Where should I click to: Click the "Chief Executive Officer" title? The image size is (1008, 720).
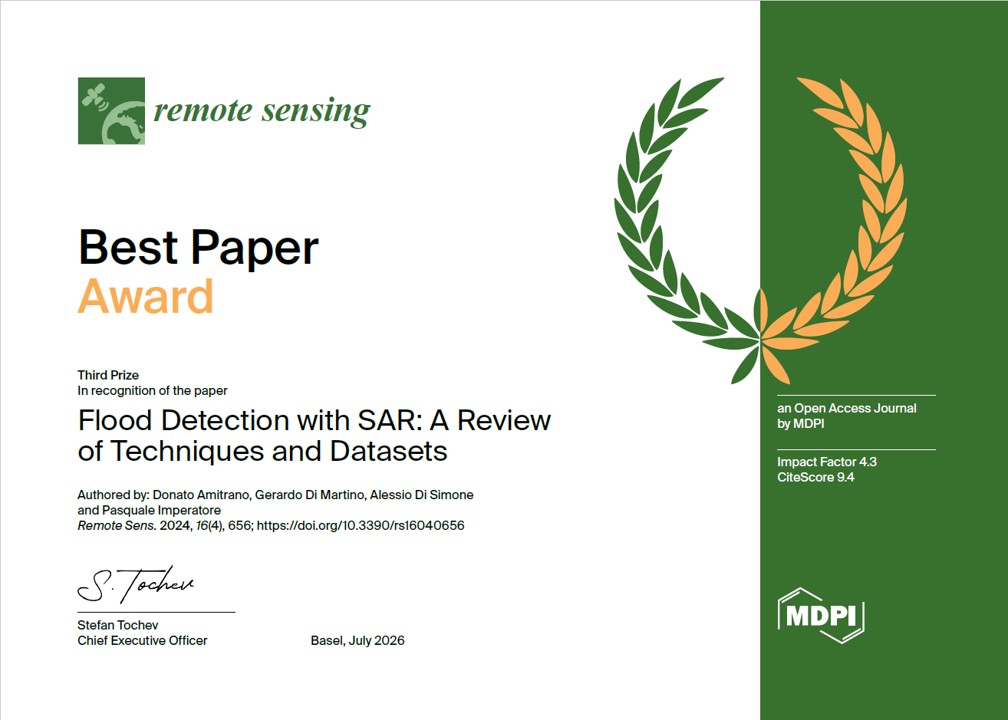[x=142, y=640]
